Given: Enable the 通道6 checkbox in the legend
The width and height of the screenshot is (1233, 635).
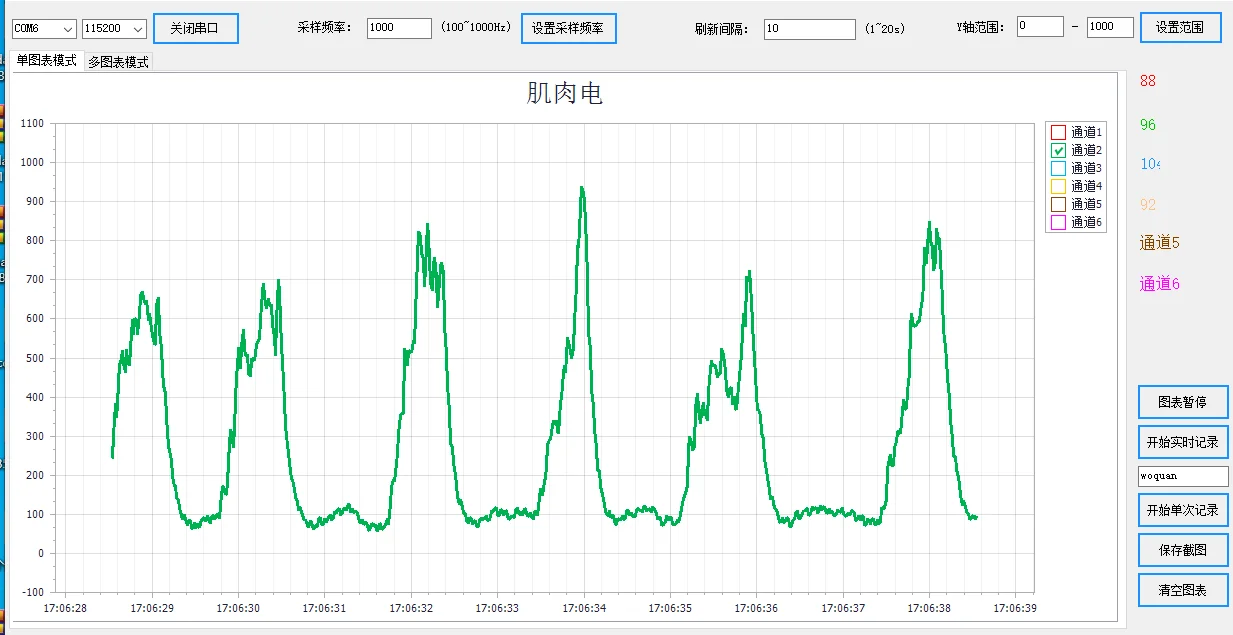Looking at the screenshot, I should click(x=1059, y=222).
